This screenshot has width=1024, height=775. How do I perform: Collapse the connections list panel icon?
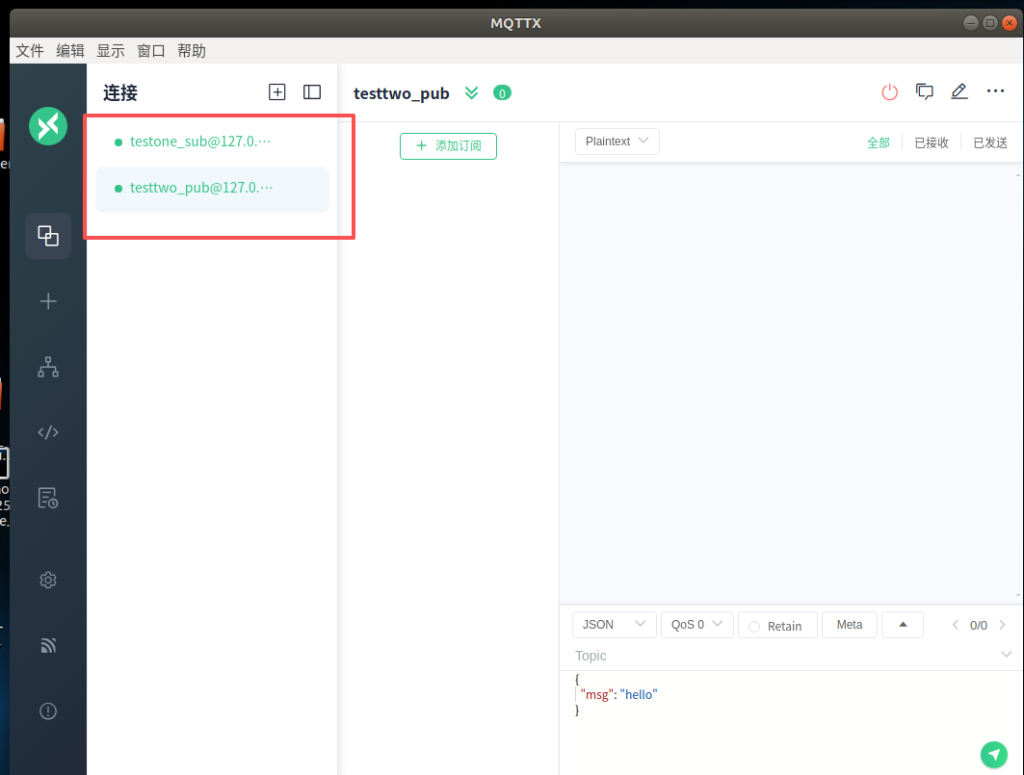click(312, 92)
